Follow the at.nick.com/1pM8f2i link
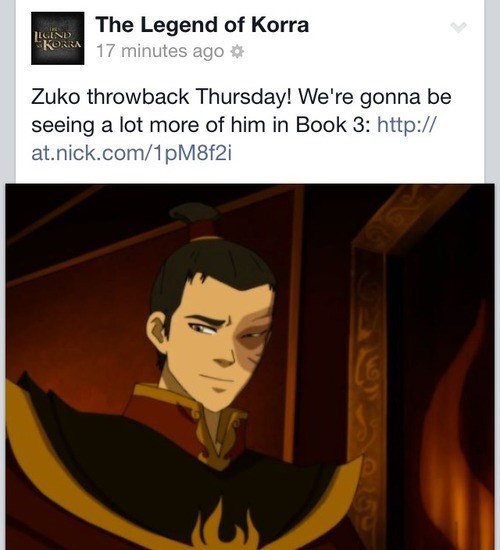Screen dimensions: 500x550 (132, 153)
